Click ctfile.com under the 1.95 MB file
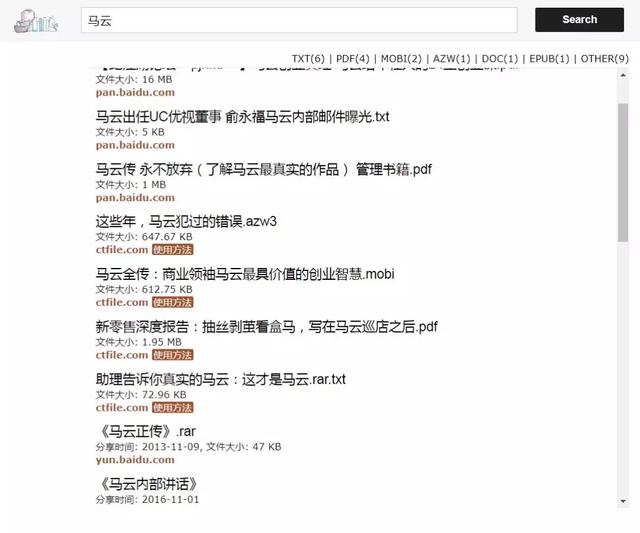 point(122,355)
